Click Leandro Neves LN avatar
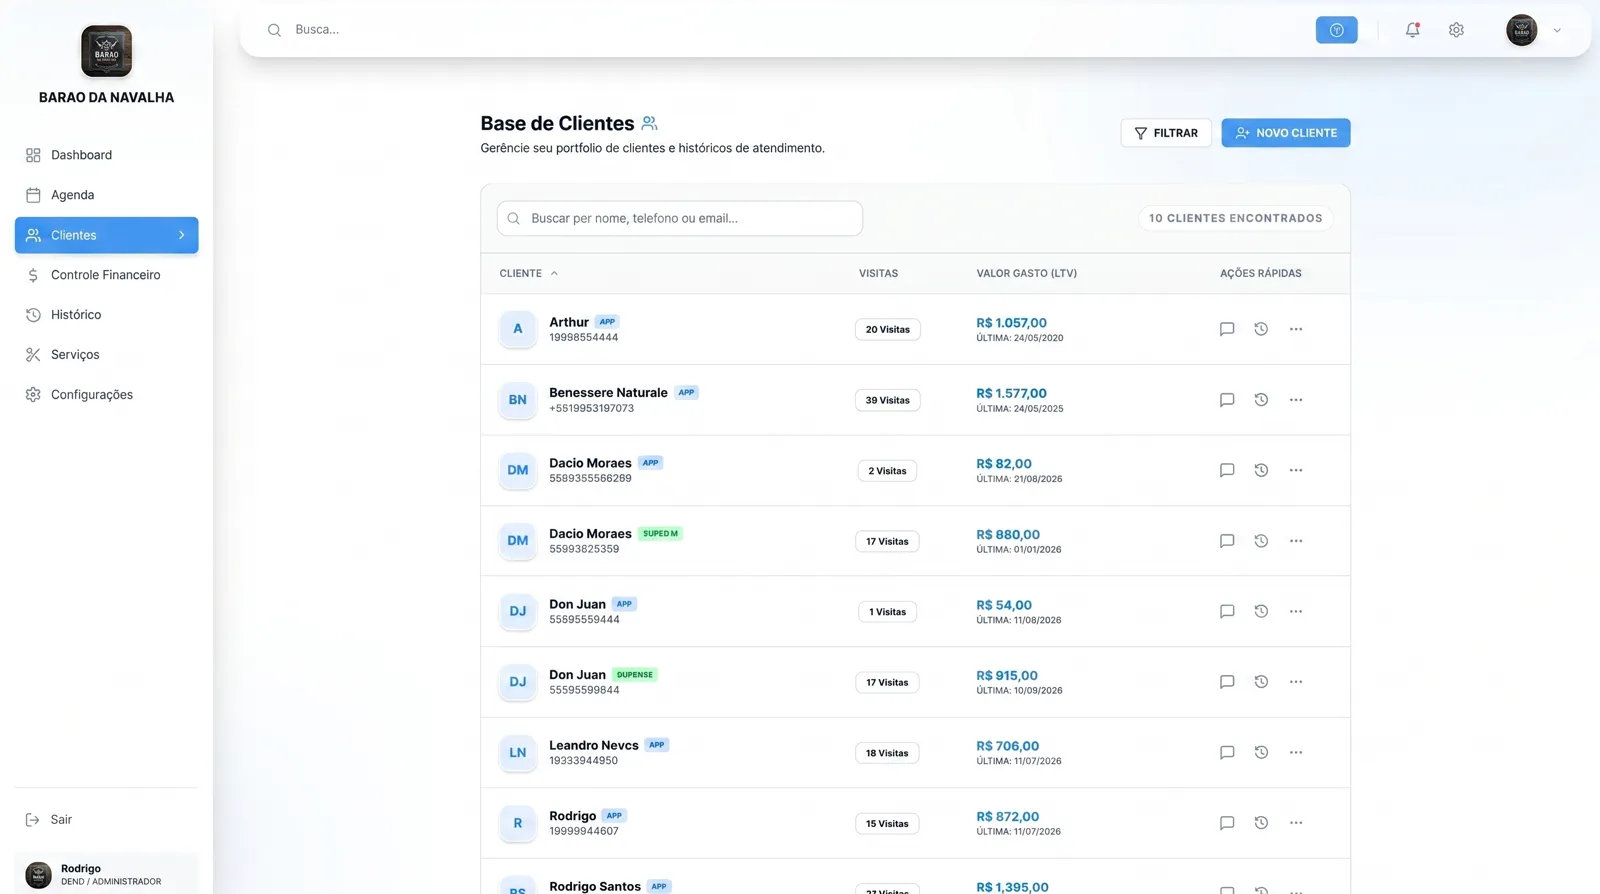This screenshot has width=1600, height=894. 518,753
